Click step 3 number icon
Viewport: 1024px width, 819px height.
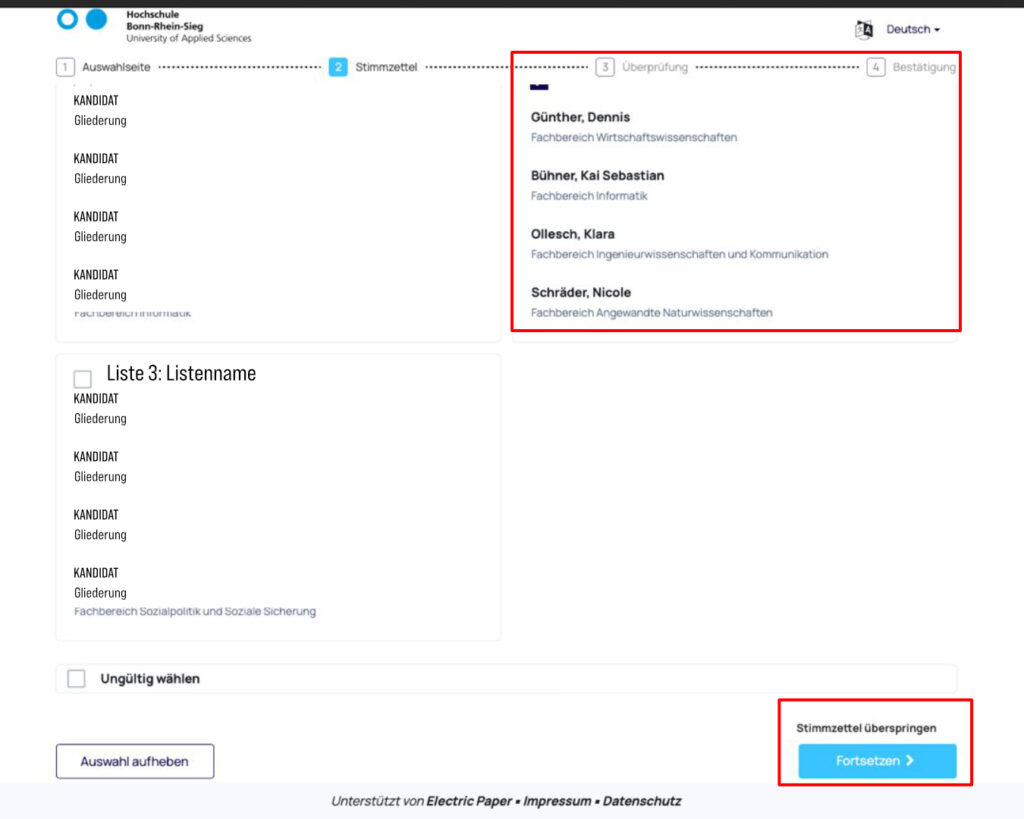coord(605,67)
